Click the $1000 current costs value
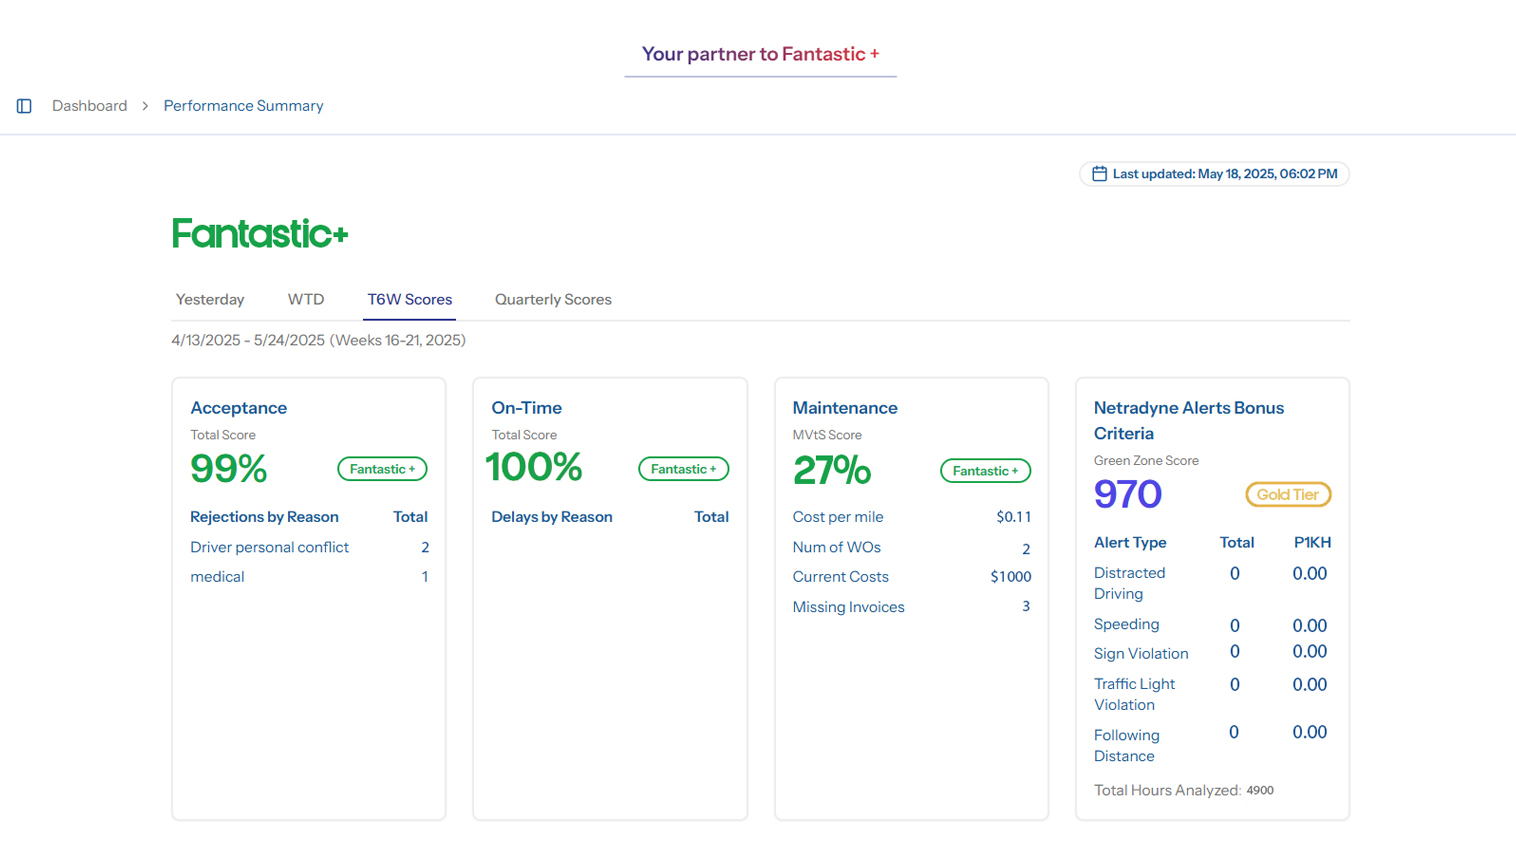 click(x=1010, y=577)
